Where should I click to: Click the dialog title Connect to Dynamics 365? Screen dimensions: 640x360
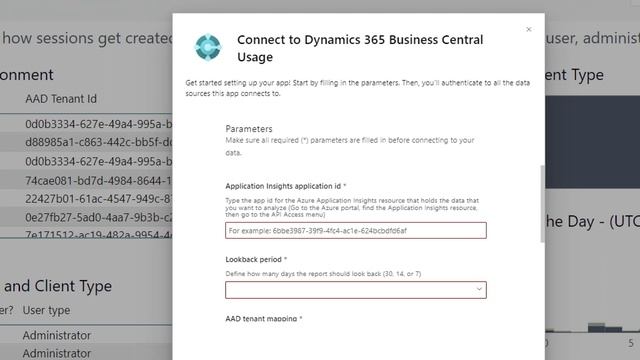(x=360, y=48)
